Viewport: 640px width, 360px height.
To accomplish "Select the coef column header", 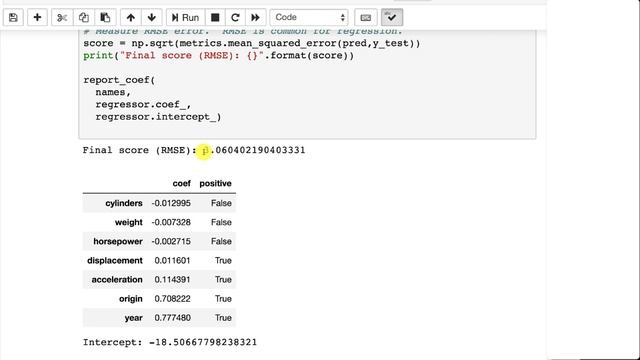I will pos(181,184).
